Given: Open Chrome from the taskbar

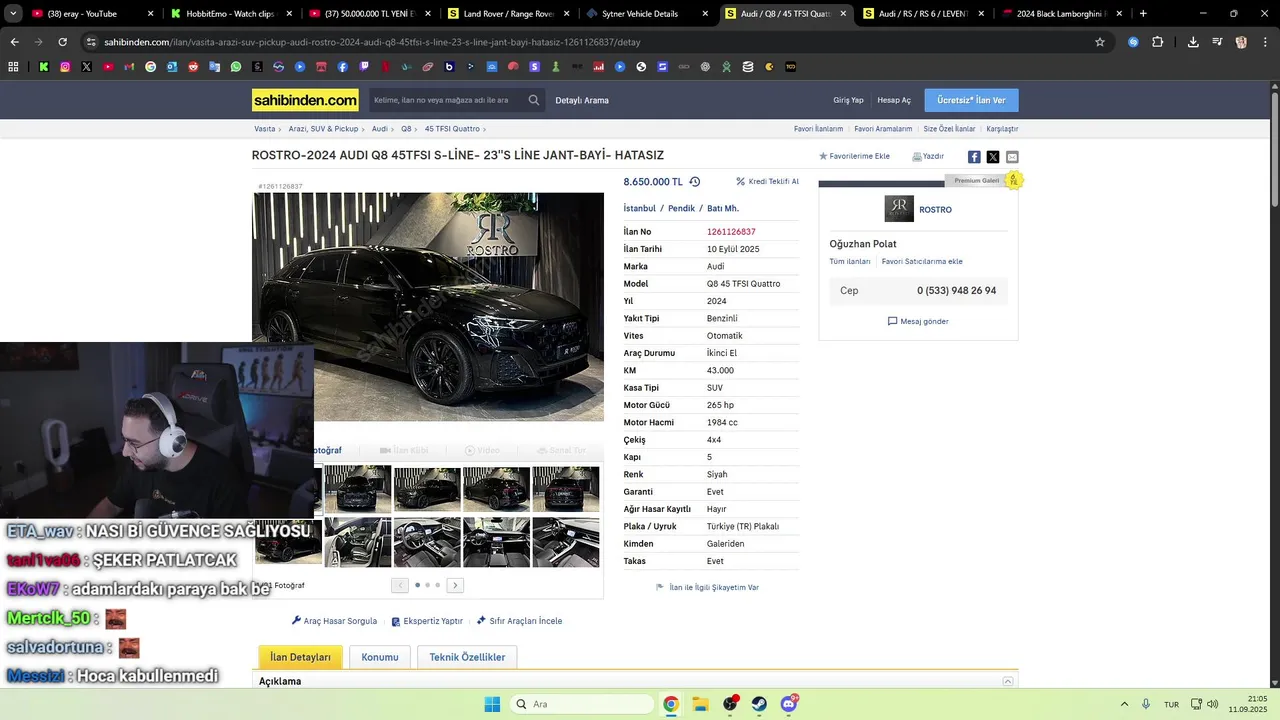Looking at the screenshot, I should tap(671, 704).
